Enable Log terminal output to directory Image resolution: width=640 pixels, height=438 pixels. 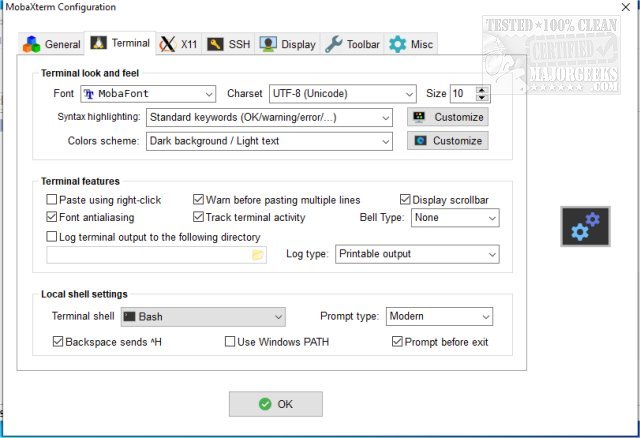[51, 237]
